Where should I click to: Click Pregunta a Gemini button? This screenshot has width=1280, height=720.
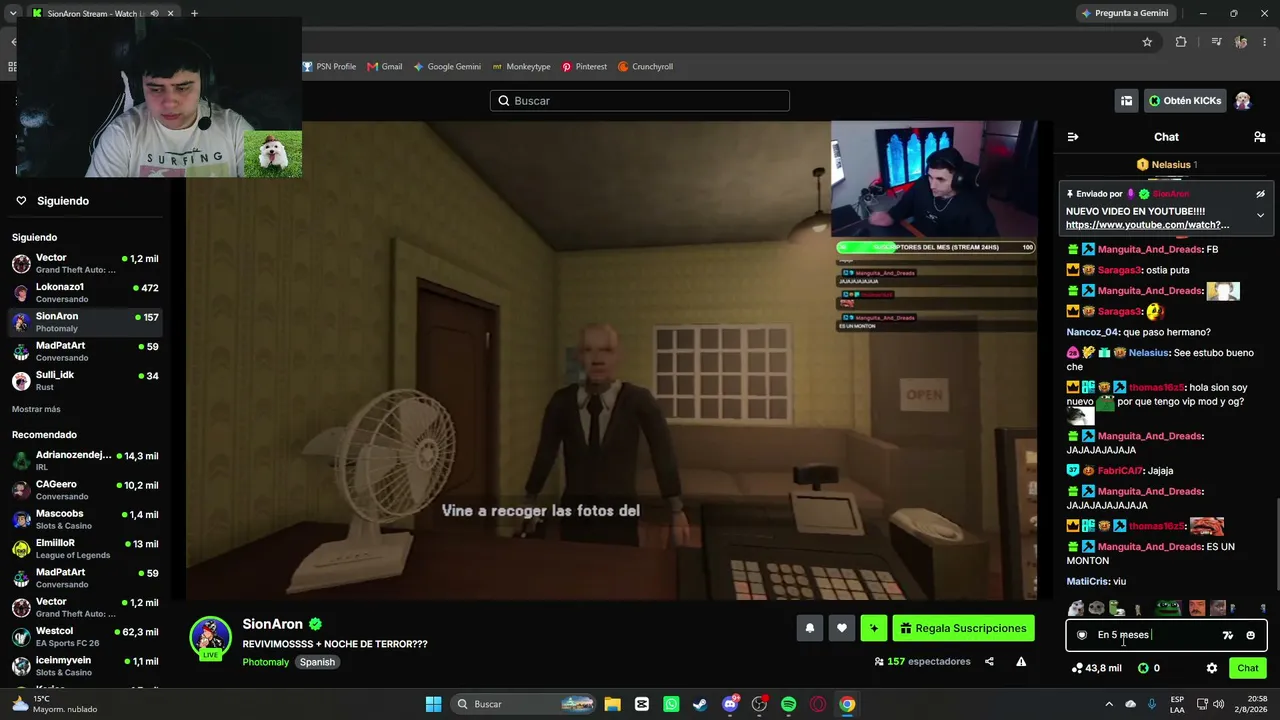click(1124, 14)
